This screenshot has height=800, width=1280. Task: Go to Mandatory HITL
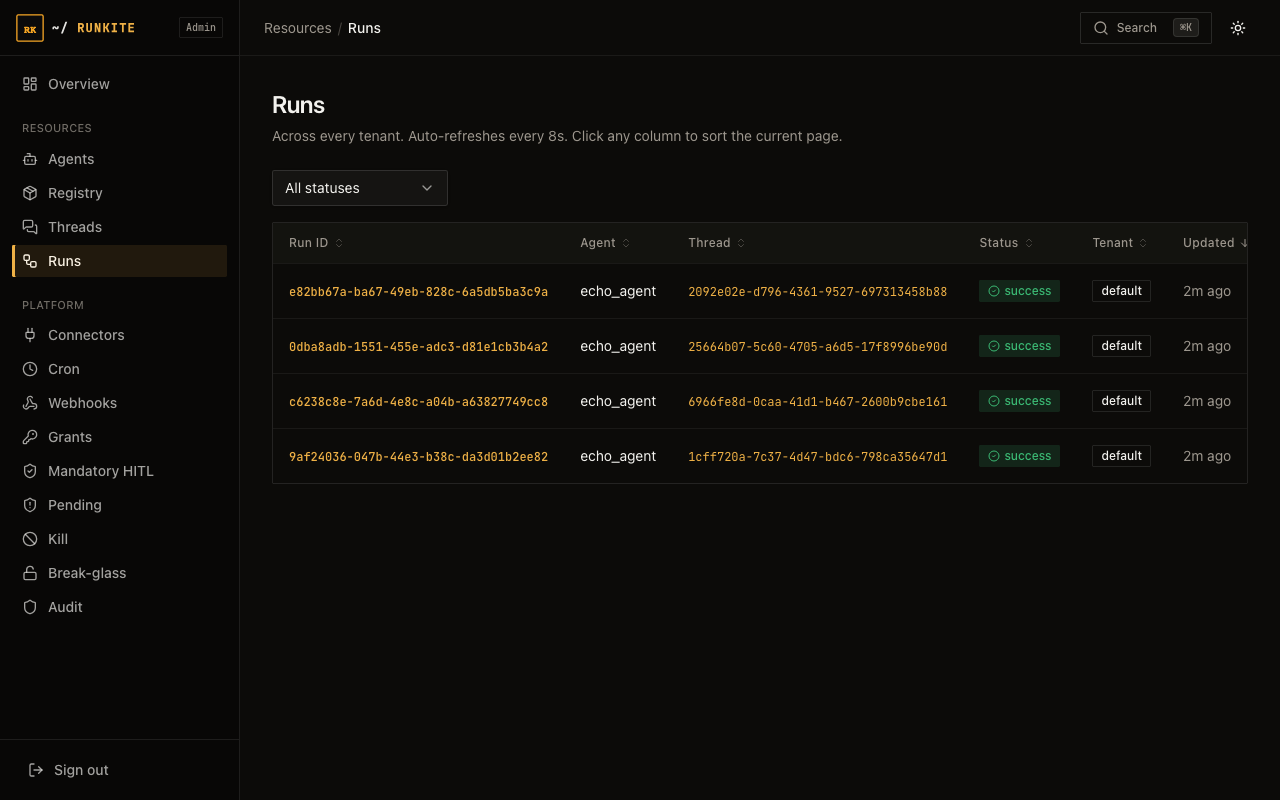coord(120,471)
